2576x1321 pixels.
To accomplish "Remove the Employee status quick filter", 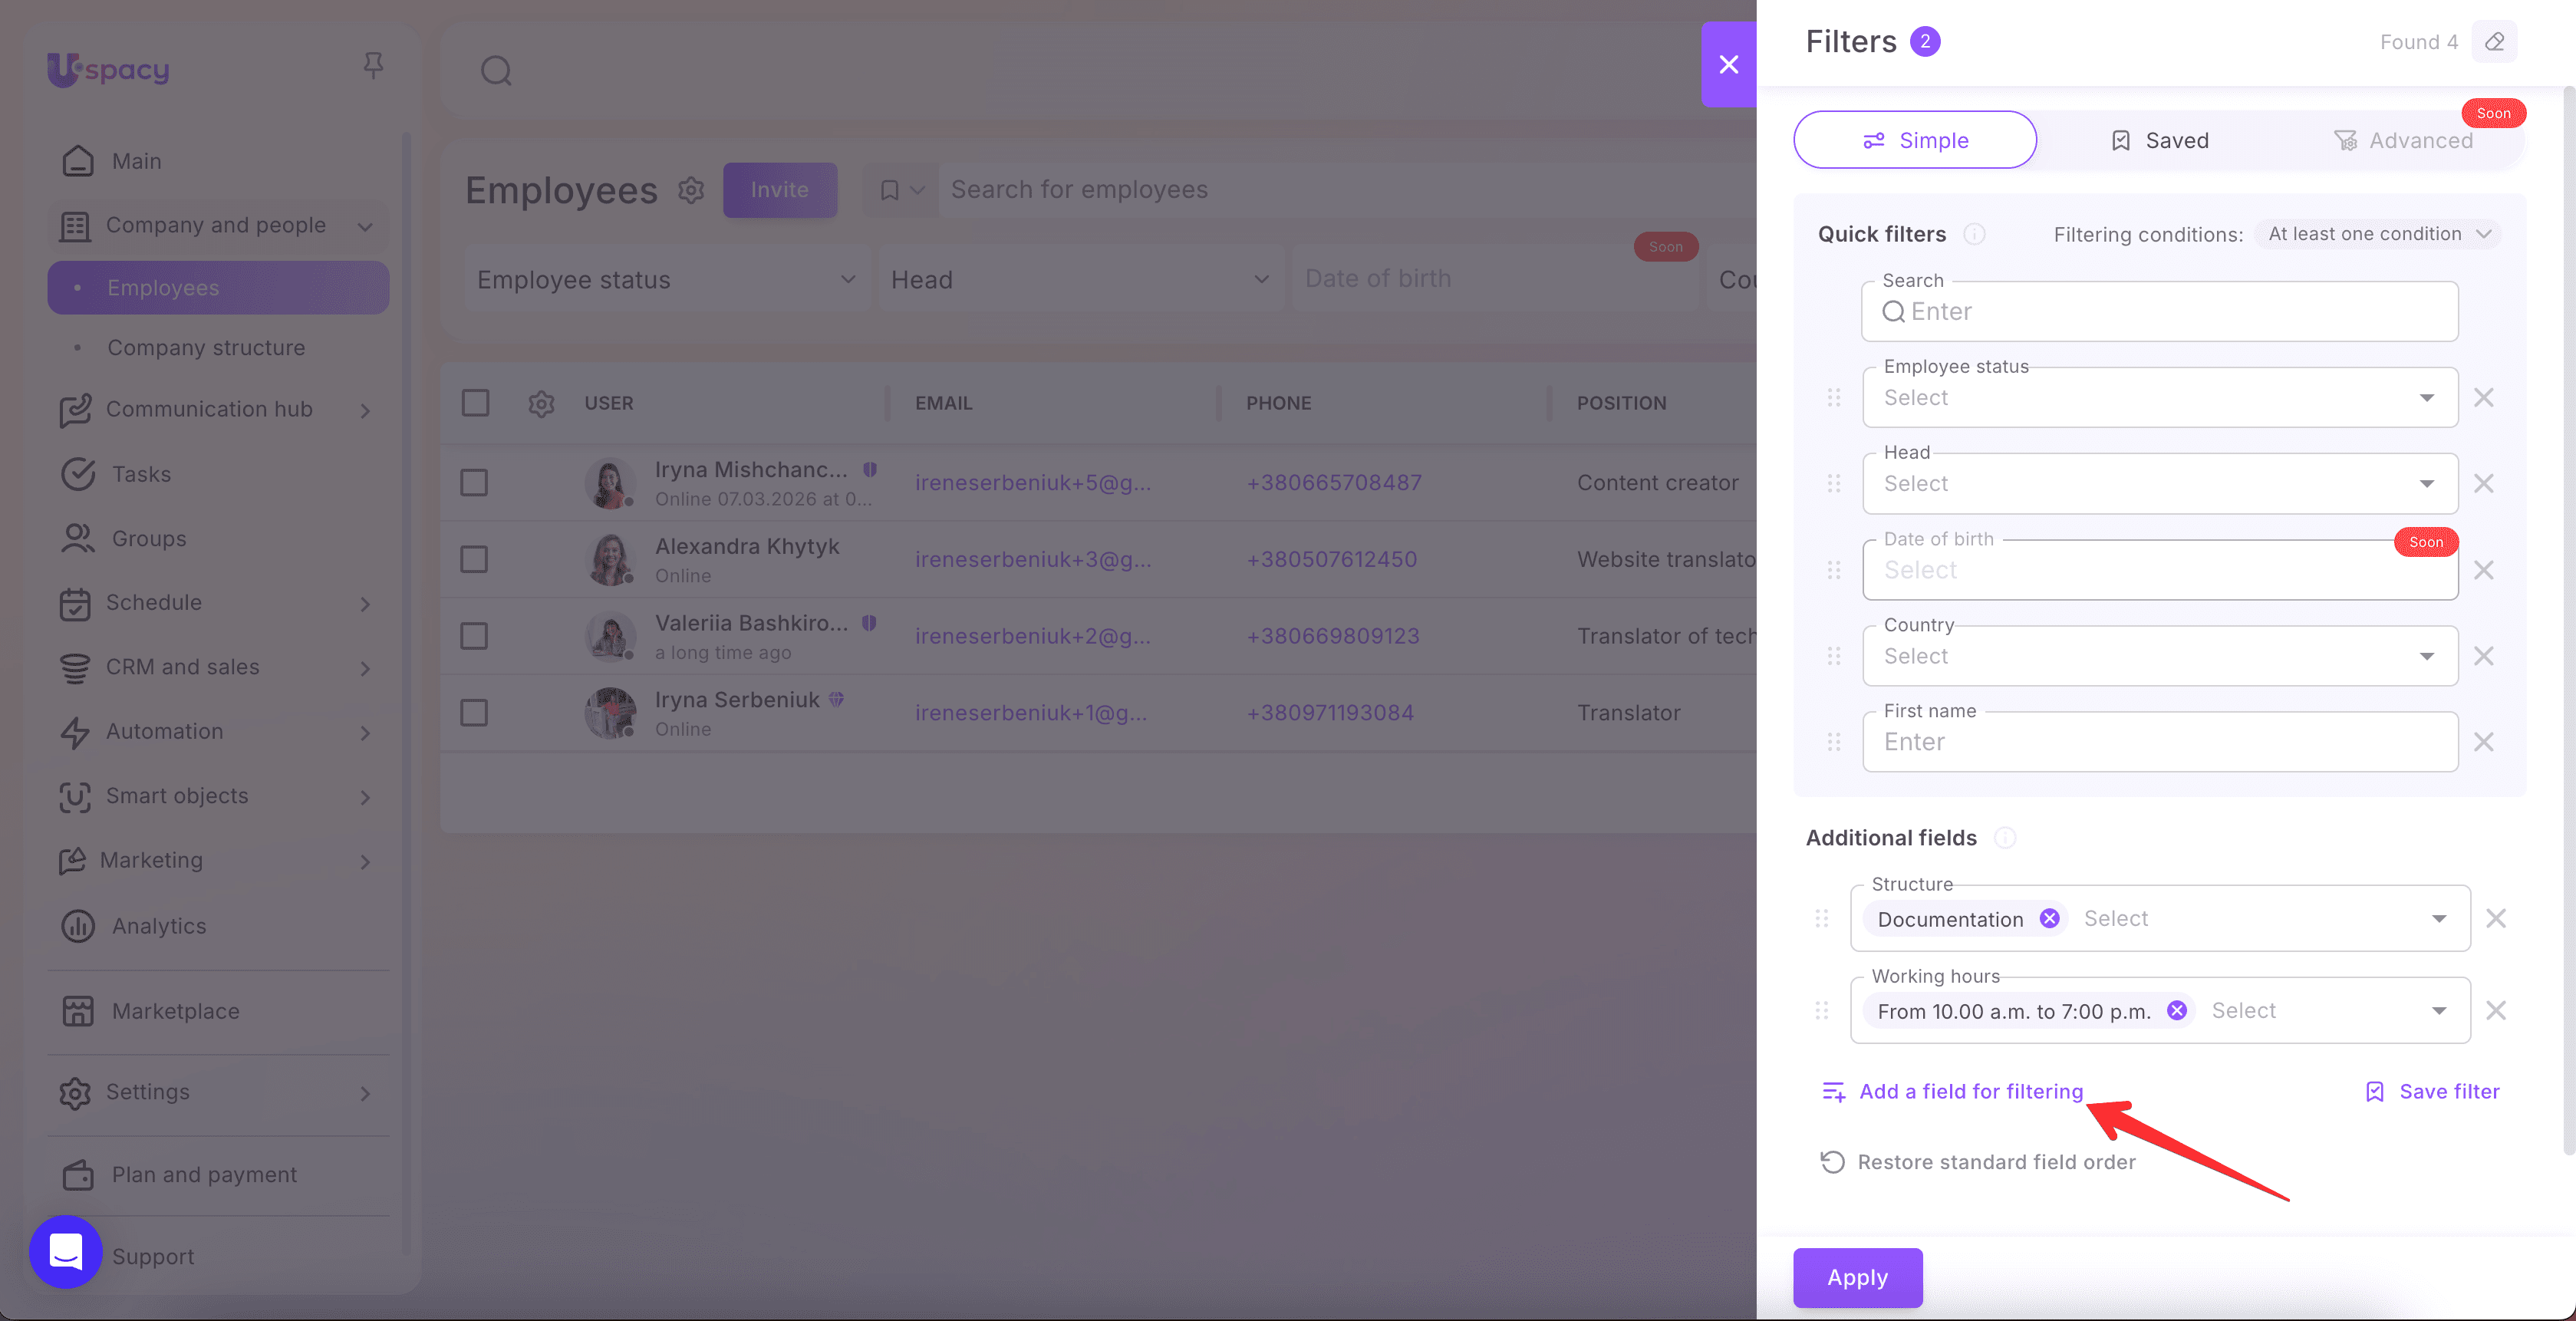I will point(2483,398).
